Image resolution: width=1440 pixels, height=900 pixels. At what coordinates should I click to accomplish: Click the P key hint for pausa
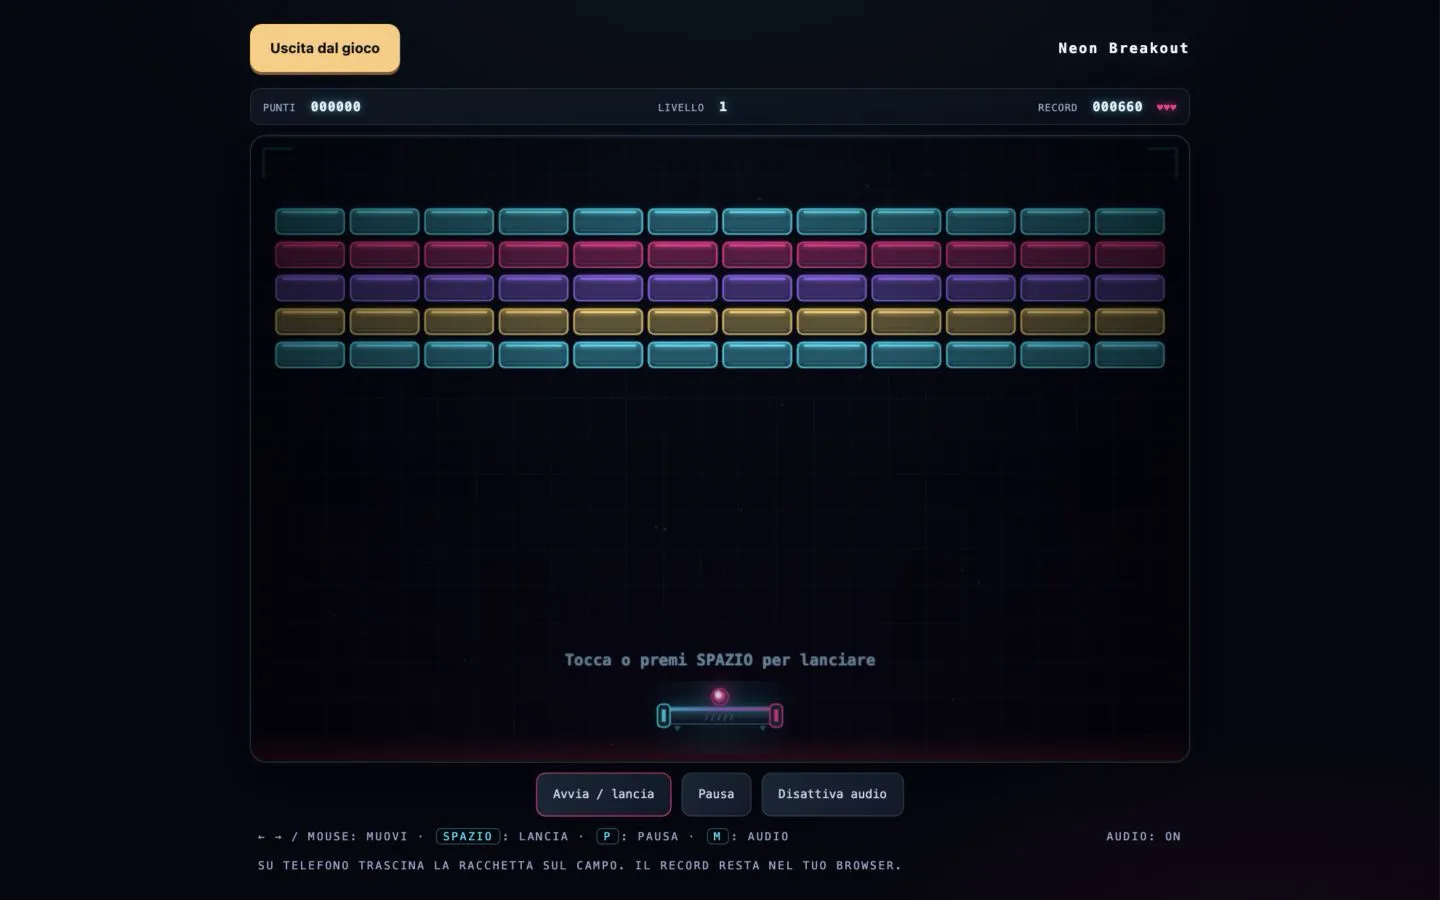click(607, 836)
